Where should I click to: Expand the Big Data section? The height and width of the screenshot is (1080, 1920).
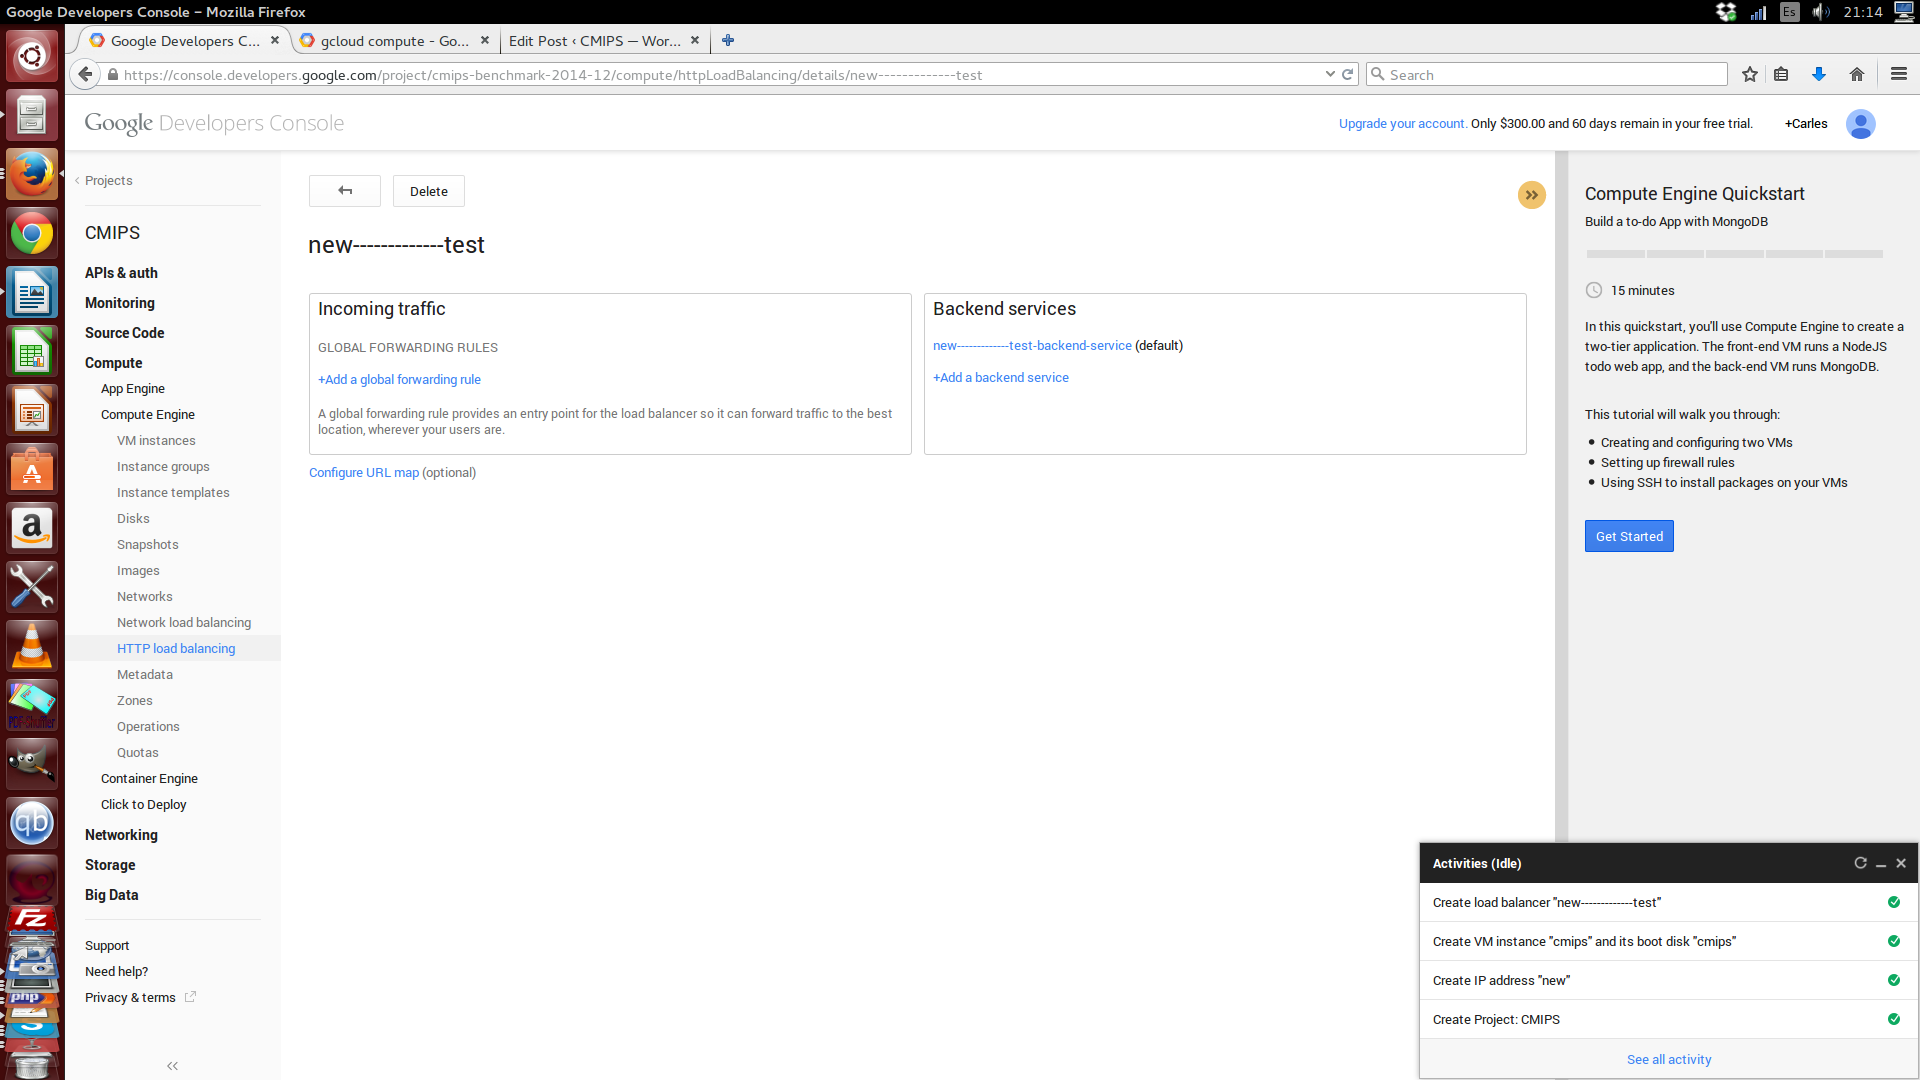111,895
